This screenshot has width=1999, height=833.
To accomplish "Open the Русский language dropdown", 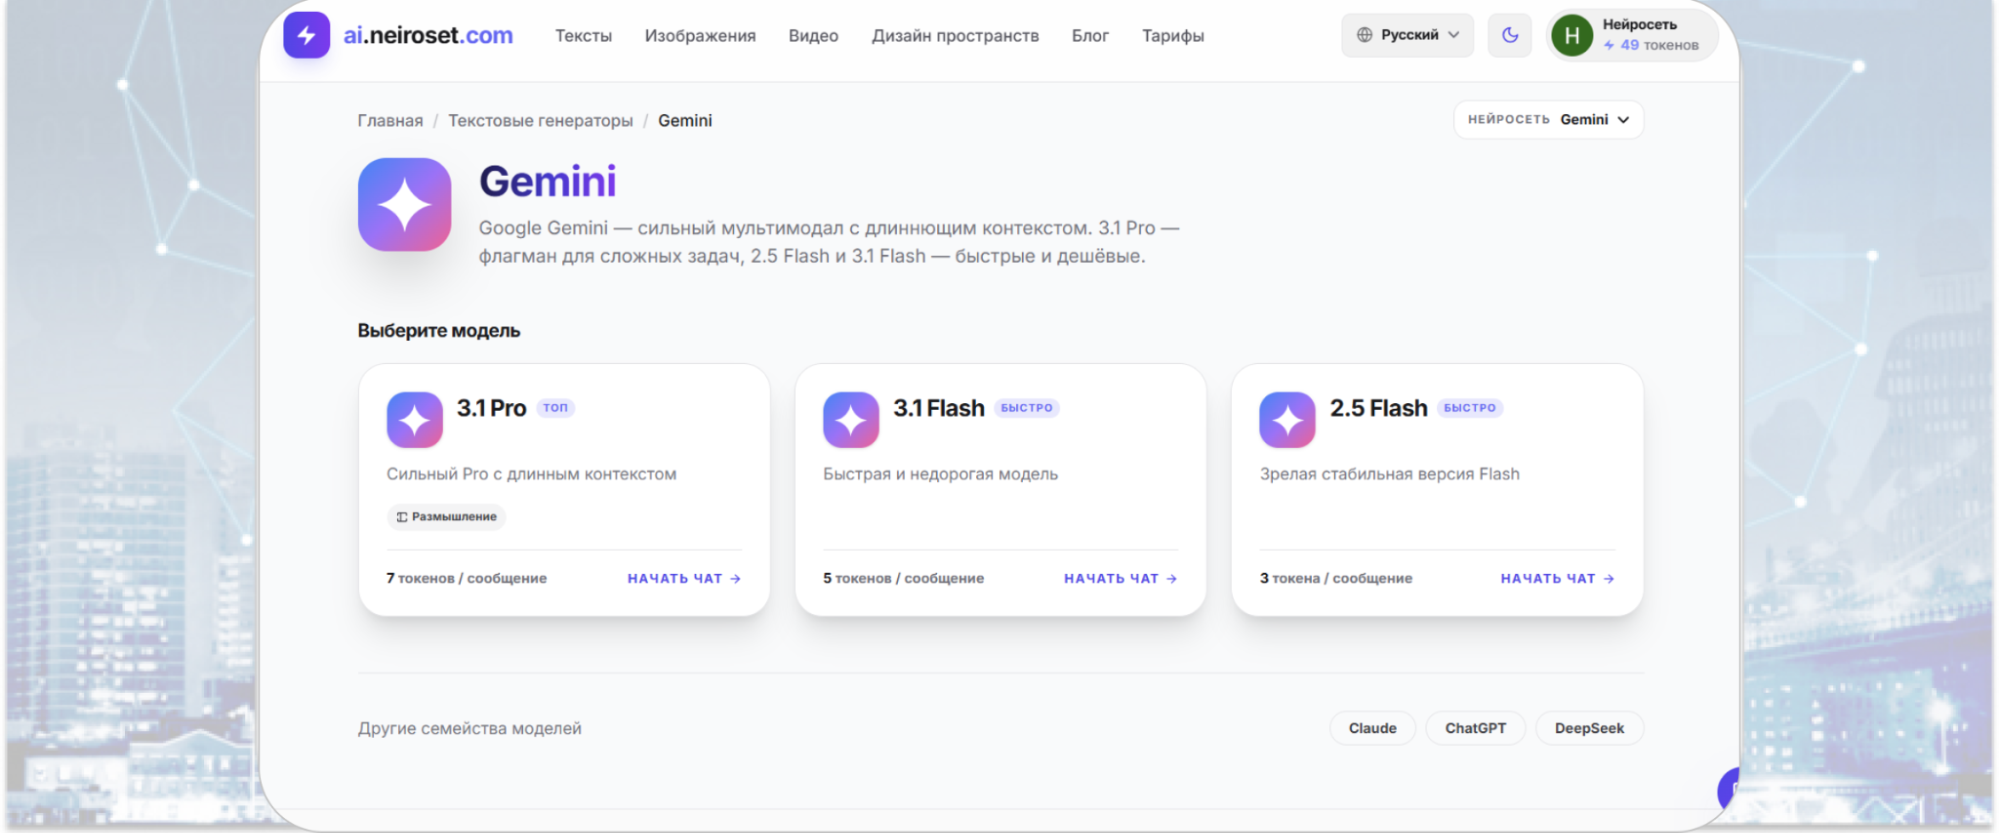I will click(1407, 35).
